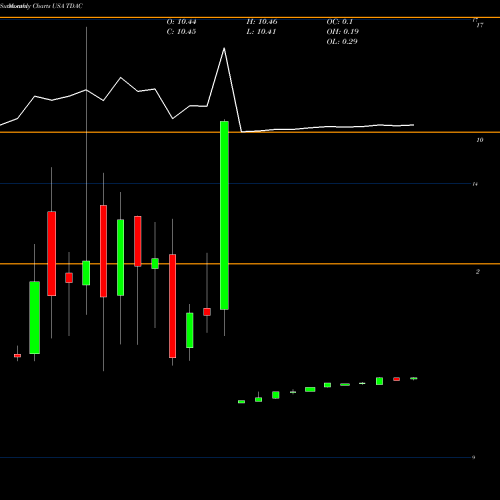Click the '9' axis label at bottom
The image size is (500, 500).
pyautogui.click(x=473, y=457)
